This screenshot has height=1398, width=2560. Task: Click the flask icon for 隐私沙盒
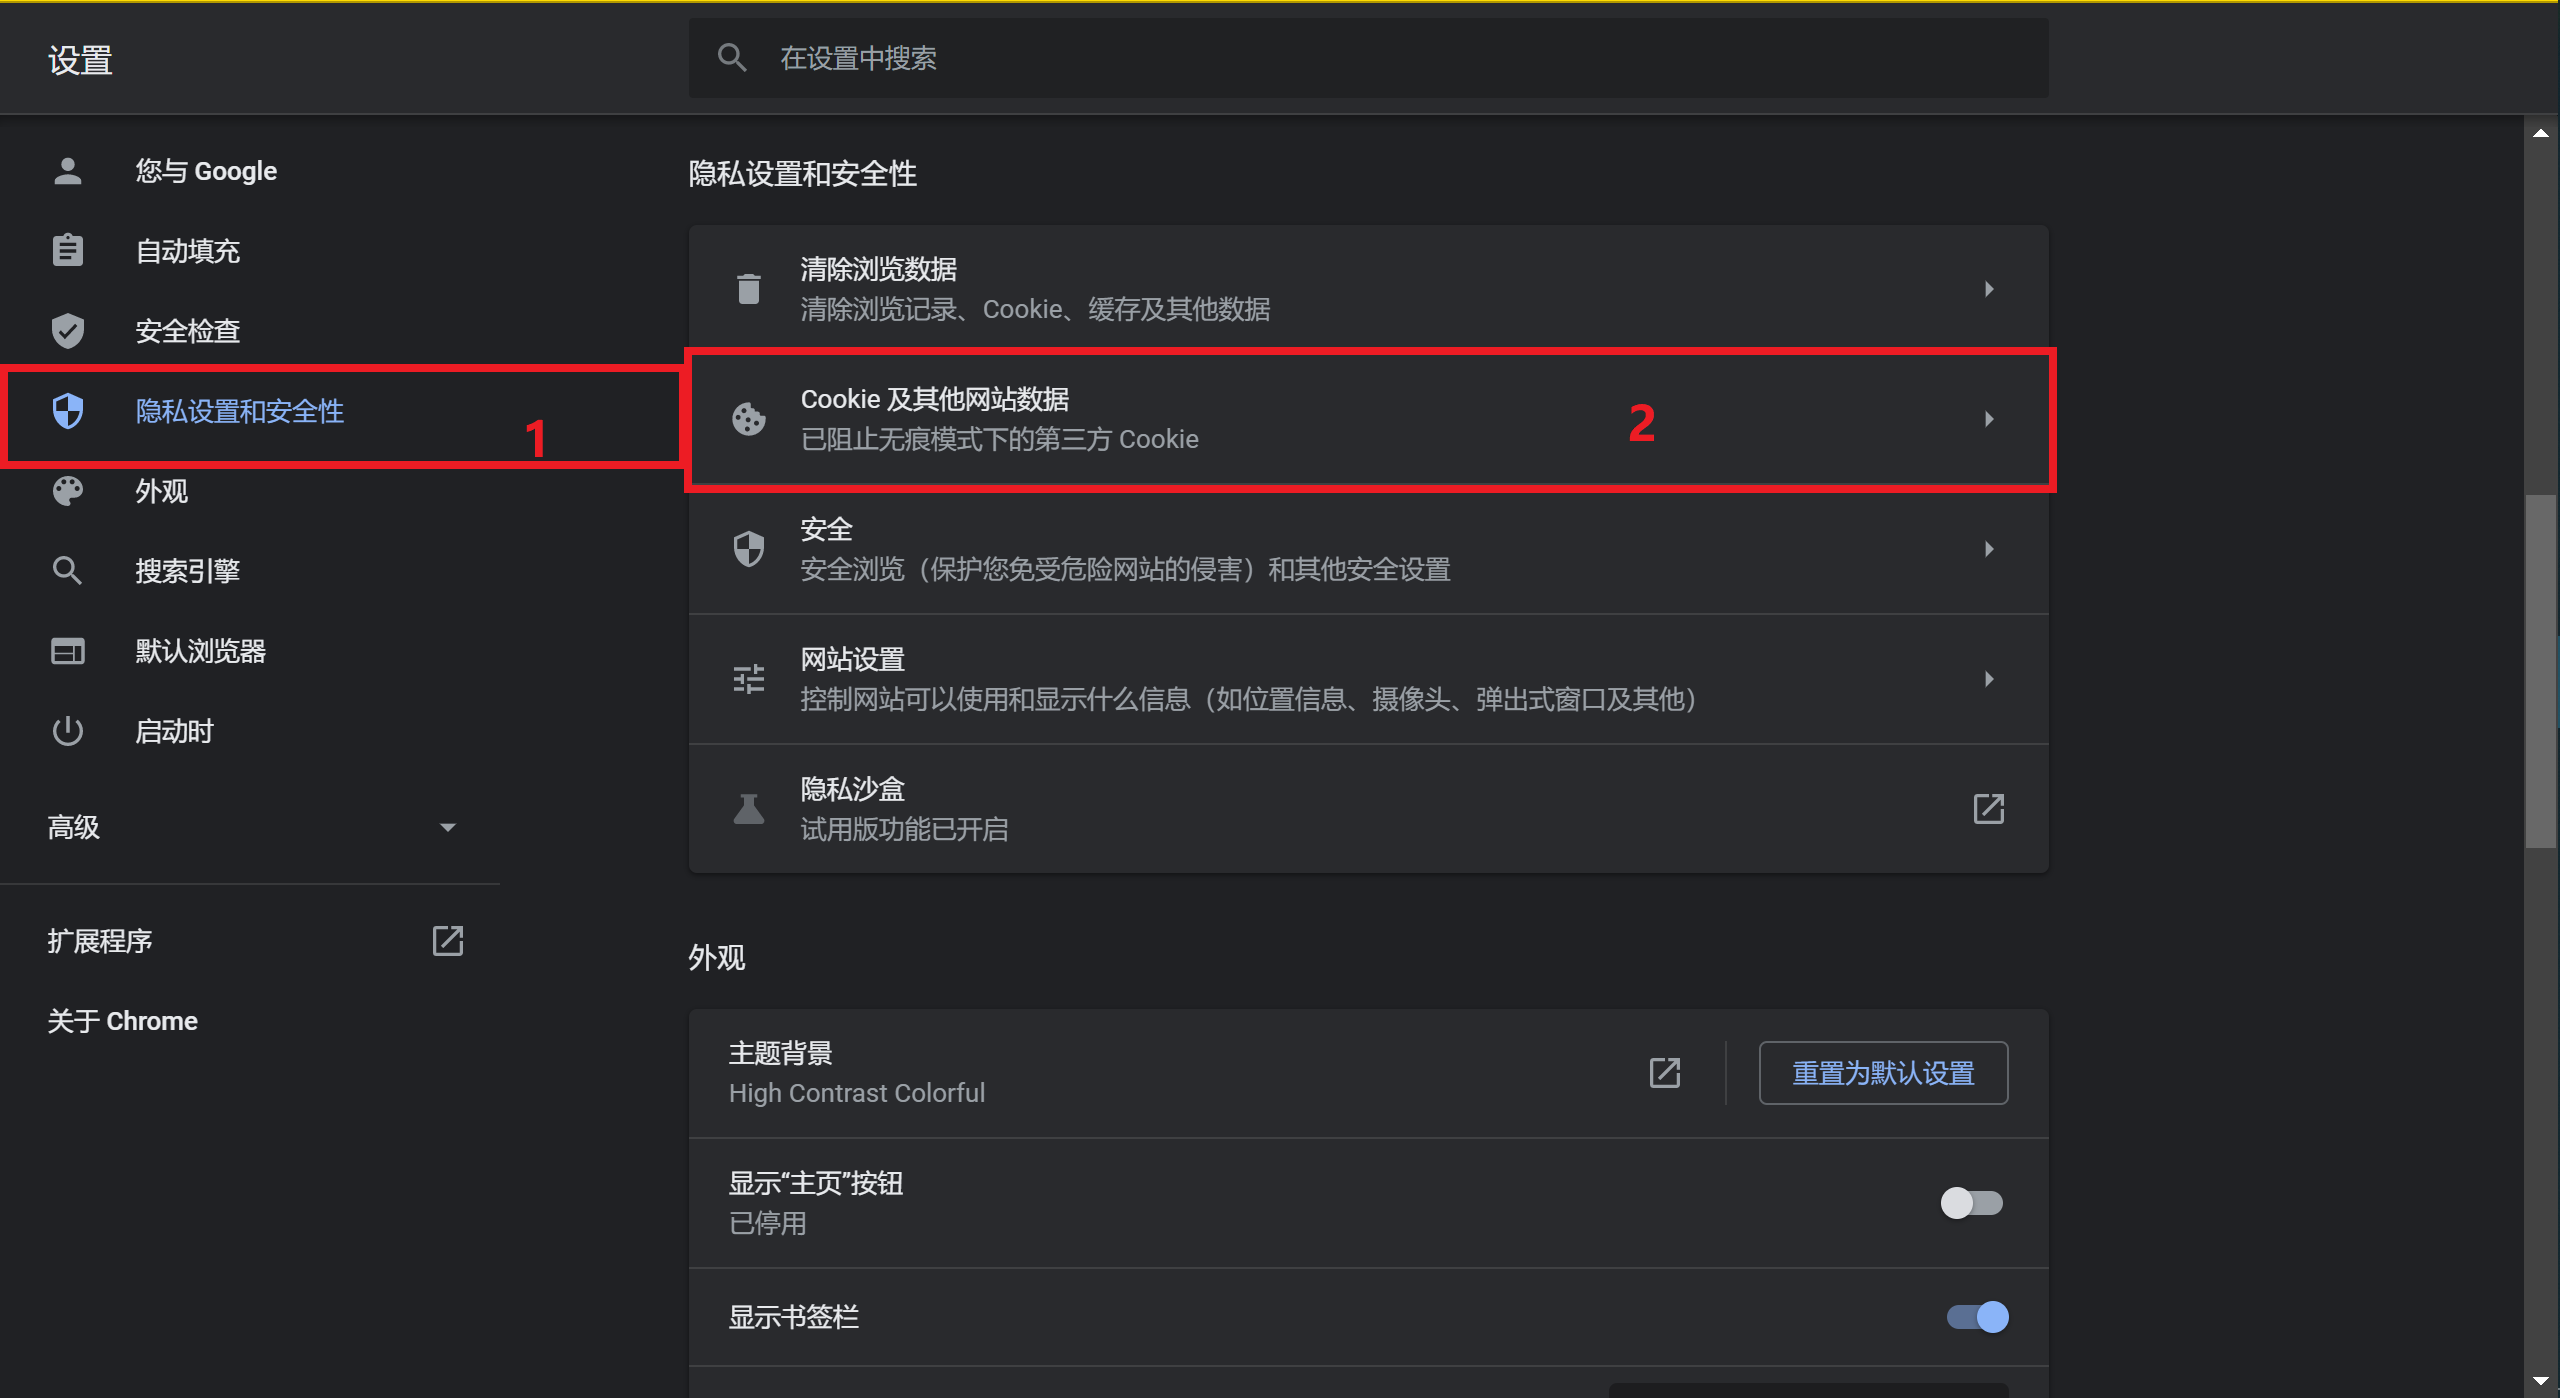pos(749,809)
